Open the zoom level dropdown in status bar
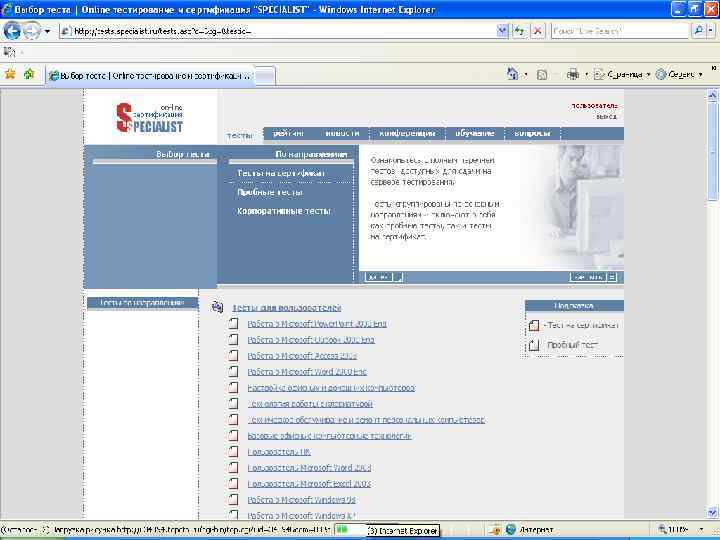This screenshot has height=540, width=720. (x=701, y=530)
